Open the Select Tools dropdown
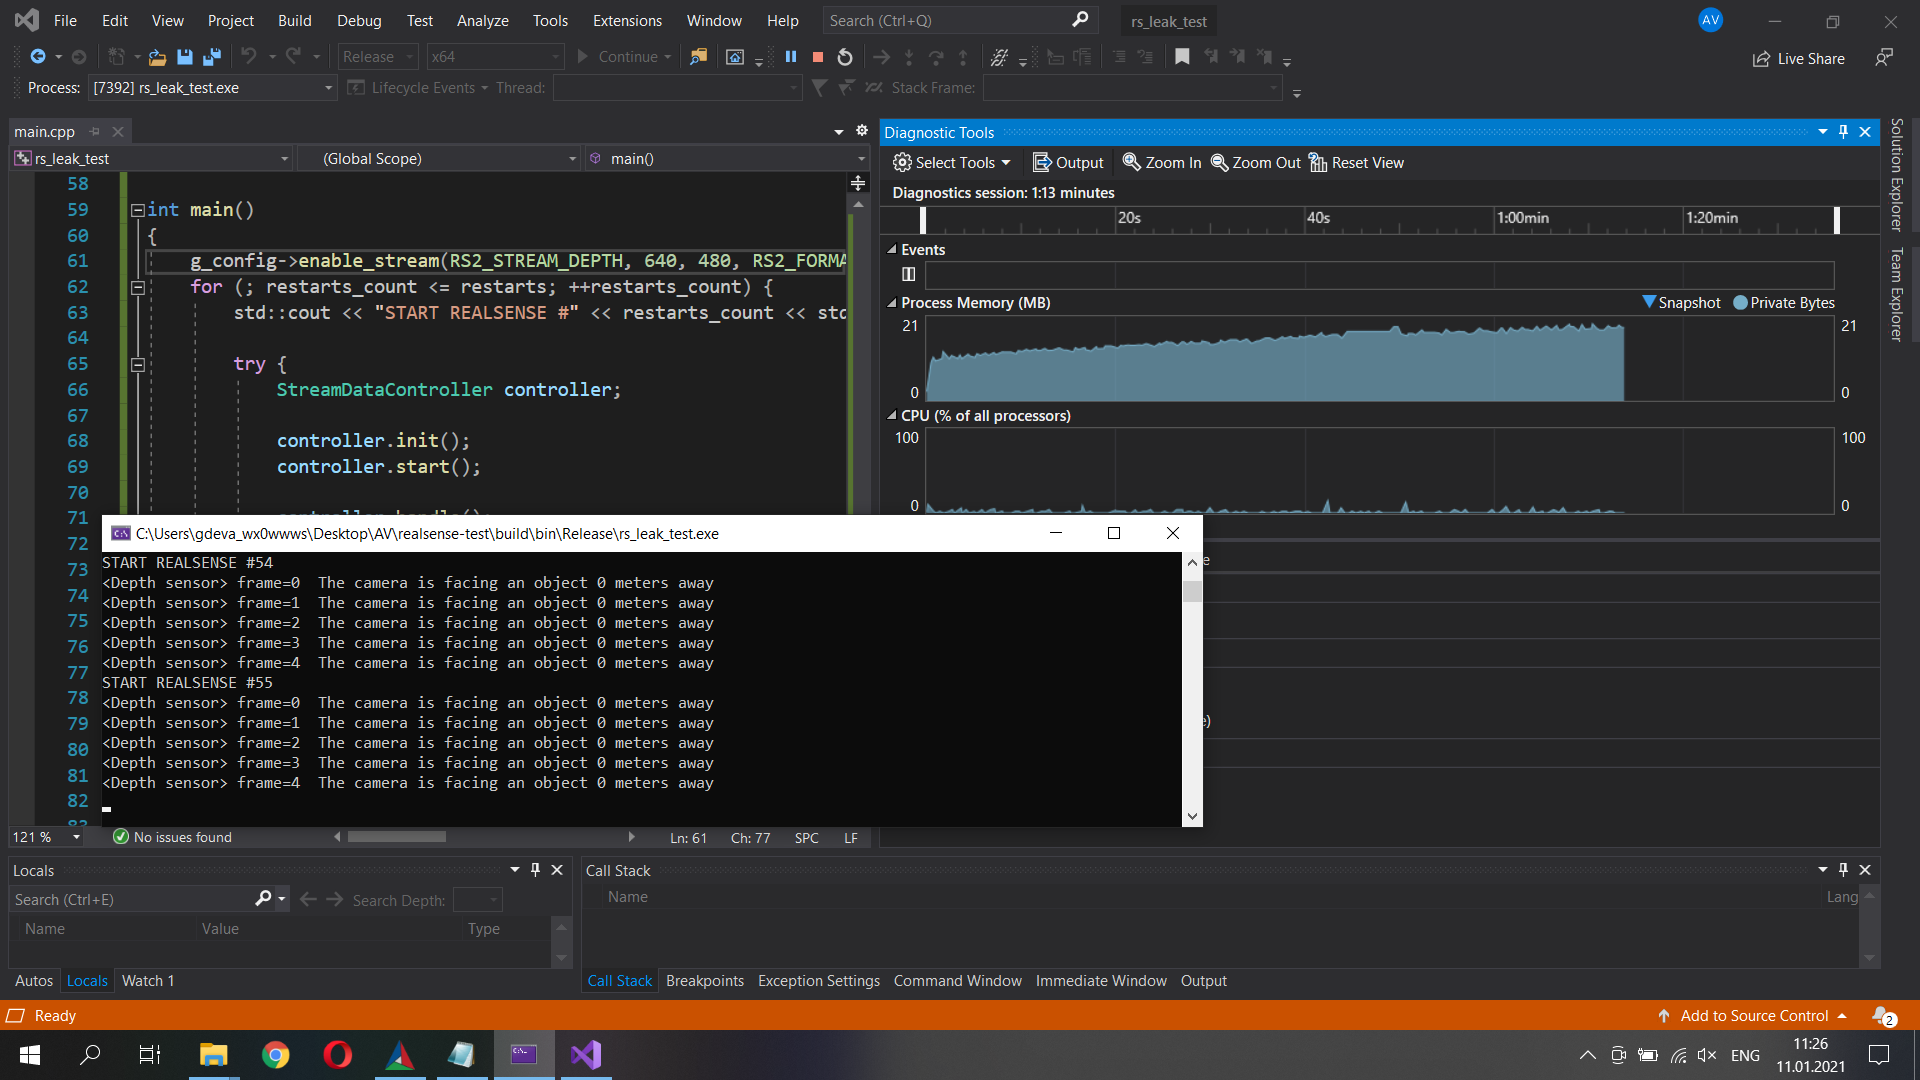 951,162
